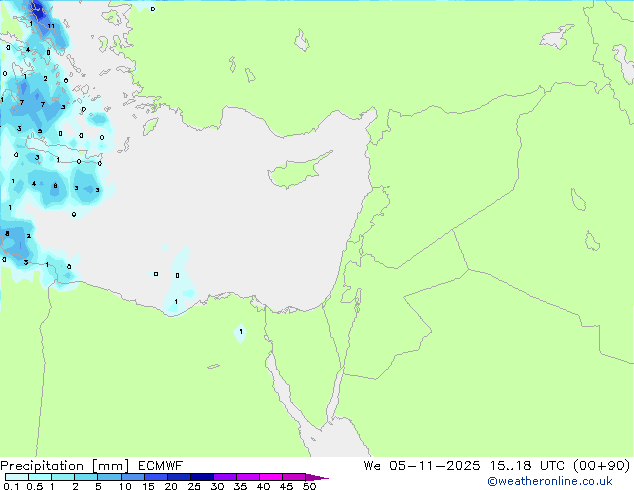The image size is (634, 490).
Task: Click the '11' precipitation value on map
Action: 51,26
